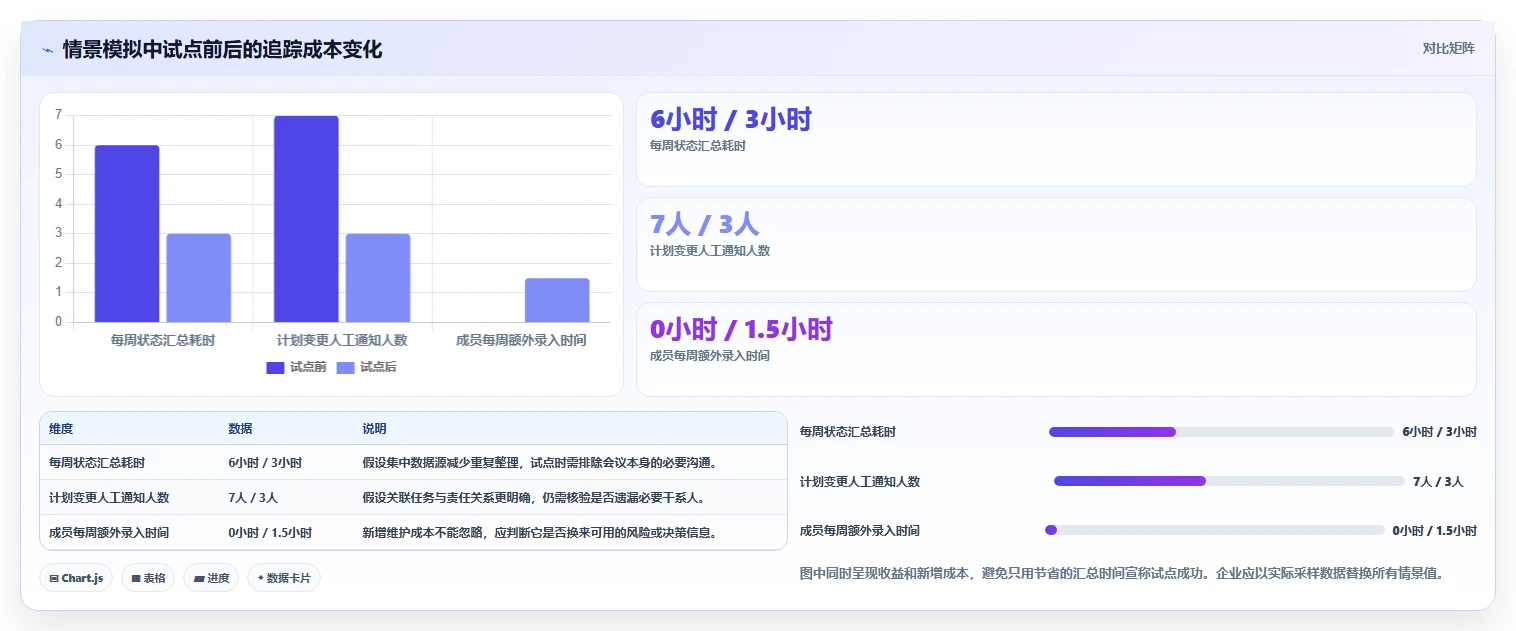Click the 计划变更人工通知人数 progress bar
Viewport: 1516px width, 631px height.
(1229, 481)
